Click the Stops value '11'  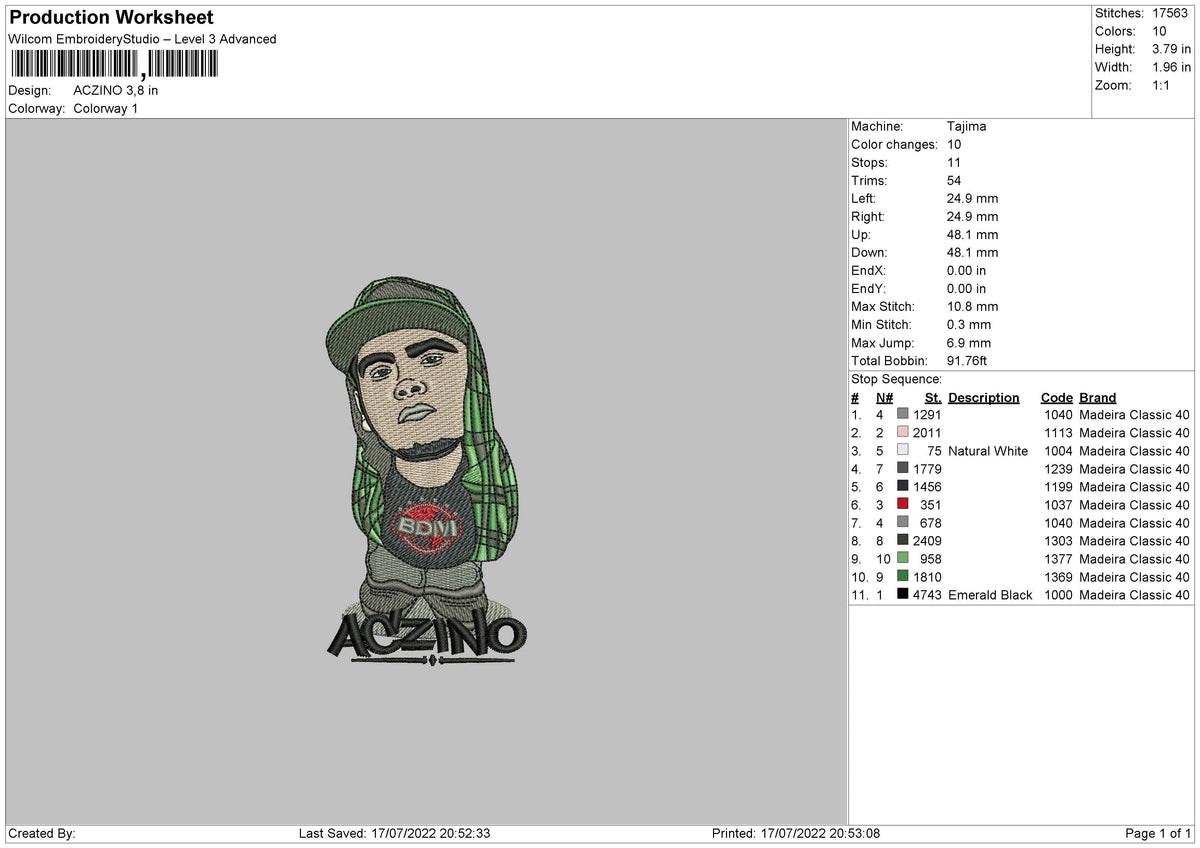[954, 162]
